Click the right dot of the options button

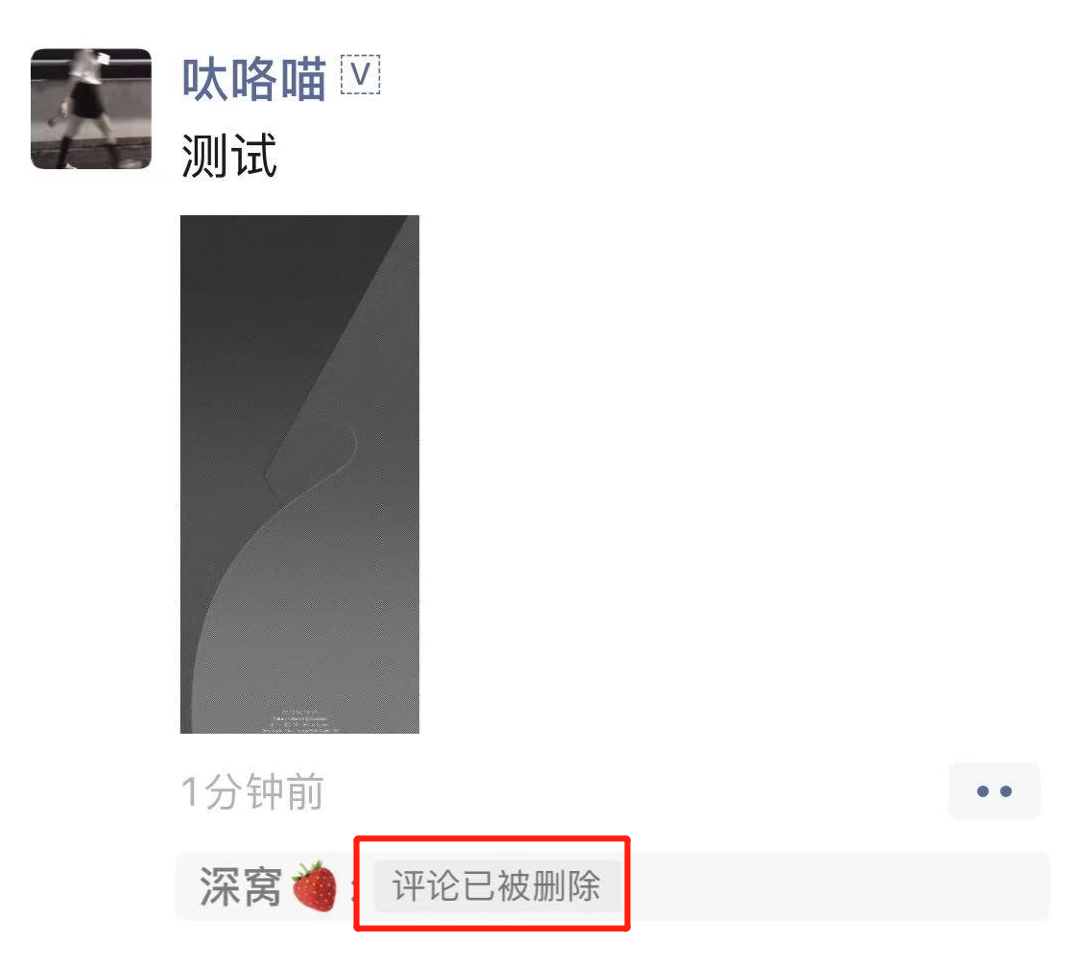[1006, 791]
